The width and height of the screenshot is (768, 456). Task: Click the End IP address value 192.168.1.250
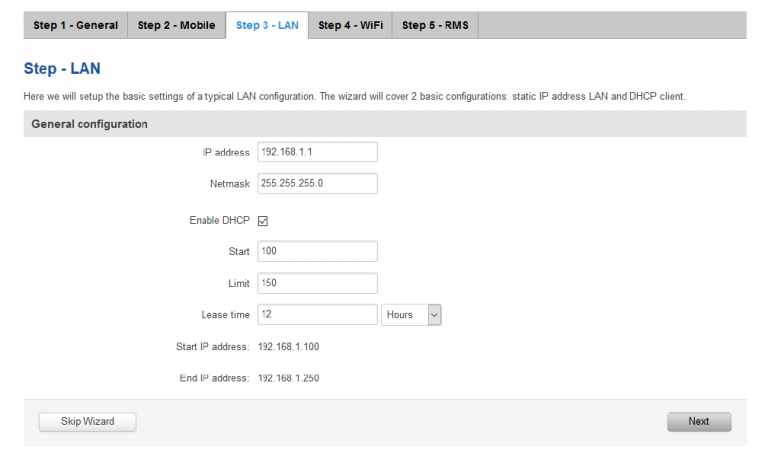289,378
